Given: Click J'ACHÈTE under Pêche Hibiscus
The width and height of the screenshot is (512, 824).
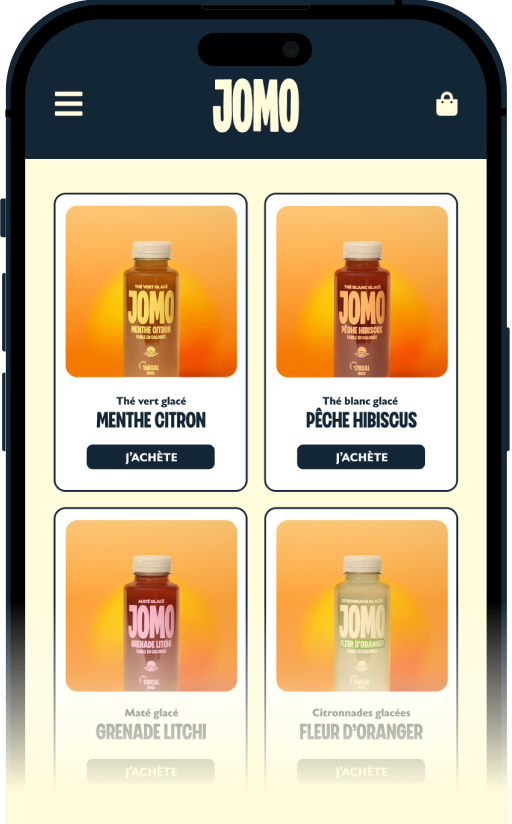Looking at the screenshot, I should point(361,457).
